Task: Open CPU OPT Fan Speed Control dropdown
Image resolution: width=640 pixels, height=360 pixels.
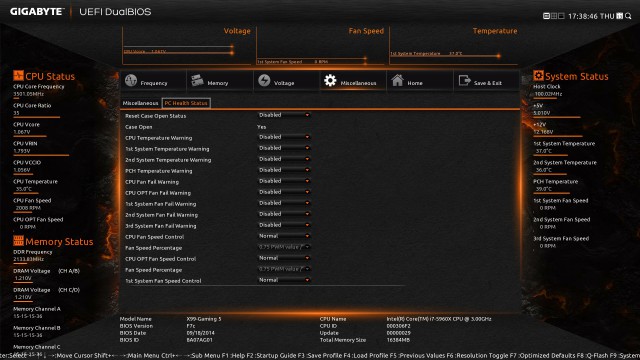Action: coord(284,259)
